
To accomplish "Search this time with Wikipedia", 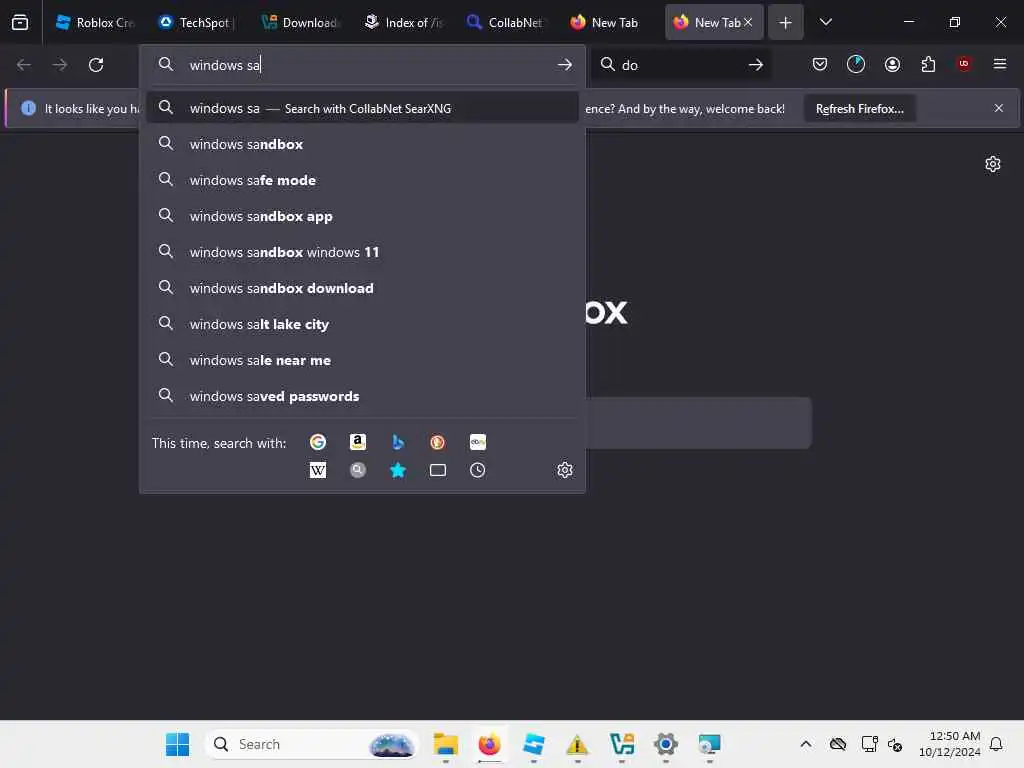I will point(318,470).
